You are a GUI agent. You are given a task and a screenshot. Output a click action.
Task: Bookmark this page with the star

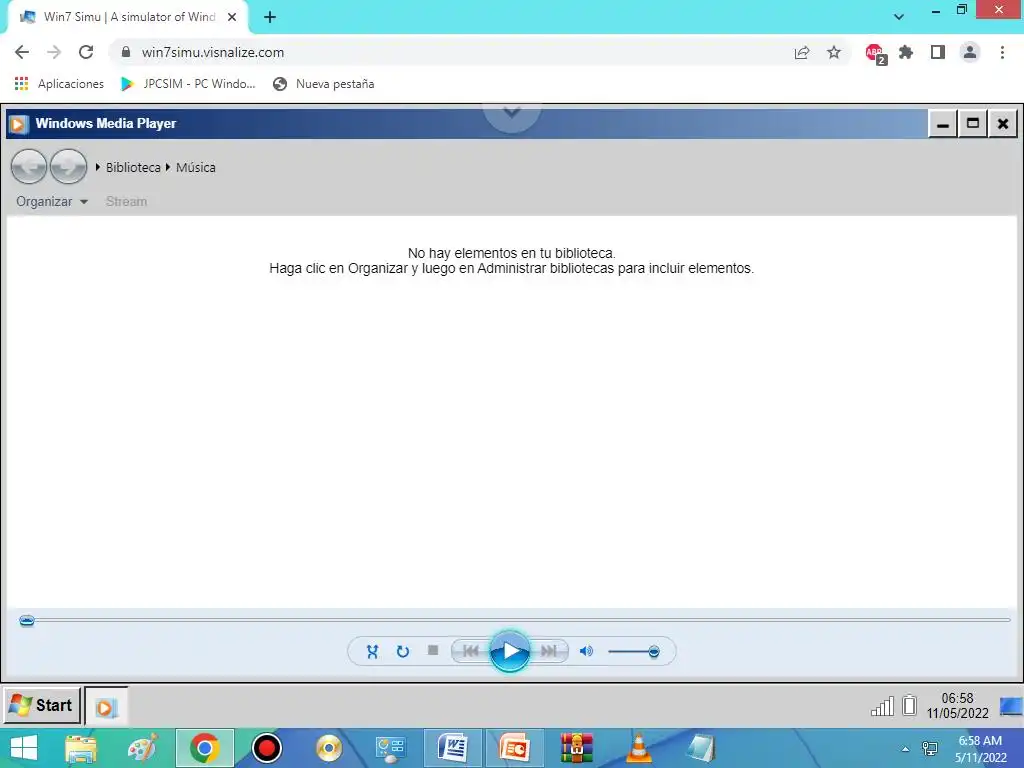834,52
